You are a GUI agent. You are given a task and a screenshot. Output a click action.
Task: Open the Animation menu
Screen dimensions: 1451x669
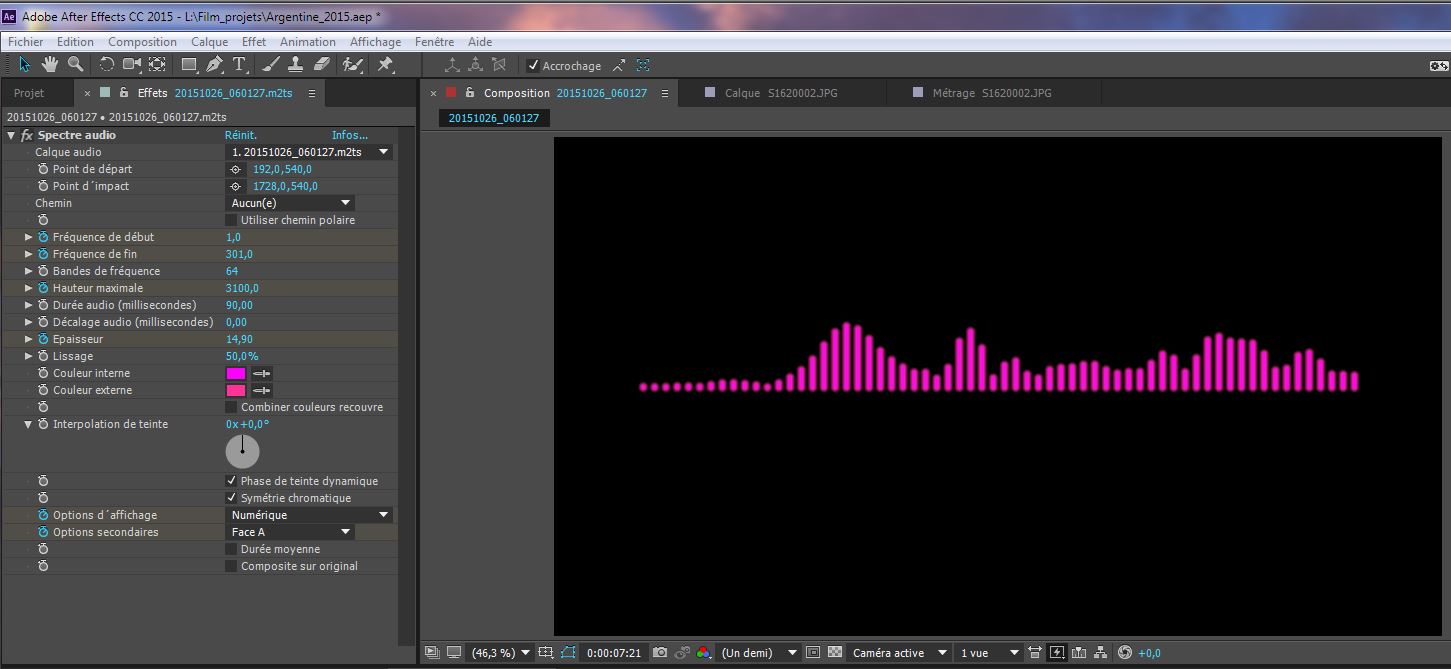point(307,42)
